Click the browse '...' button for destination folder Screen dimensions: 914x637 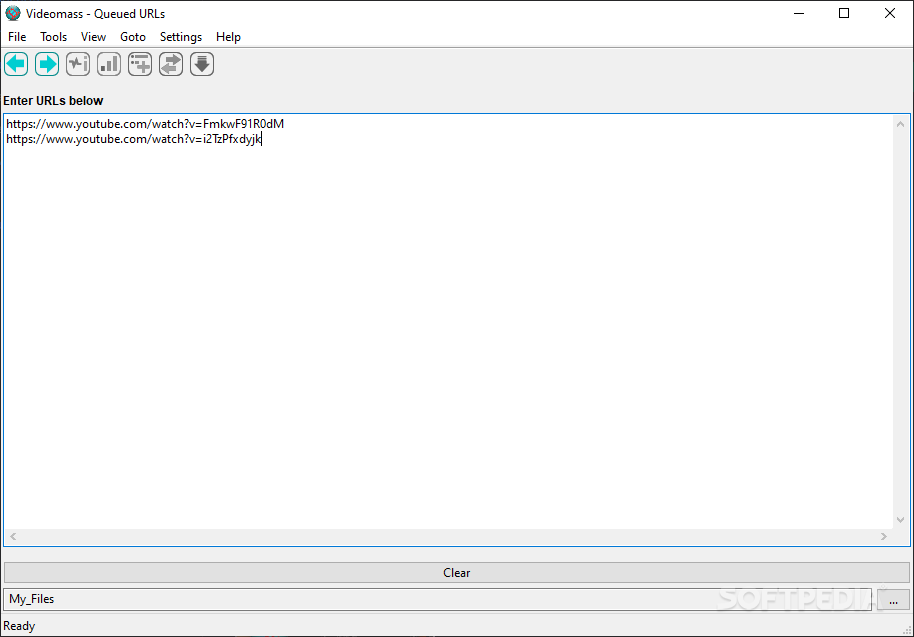[893, 600]
